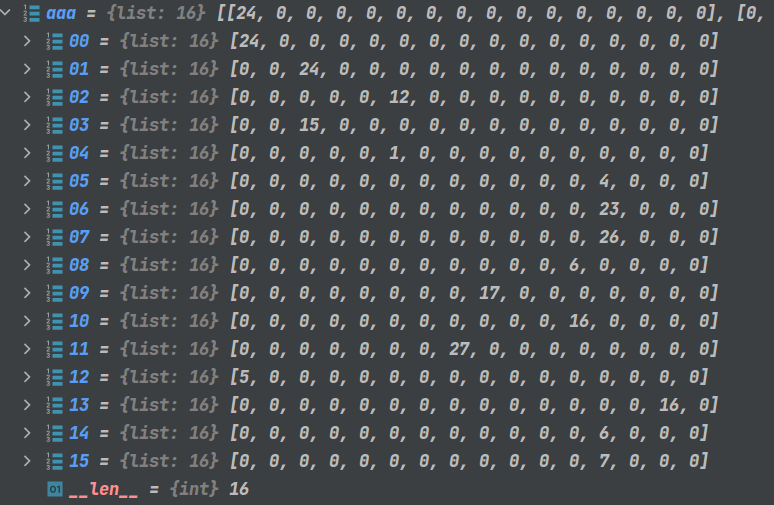Click the list icon of item 12
Viewport: 774px width, 505px height.
tap(54, 377)
